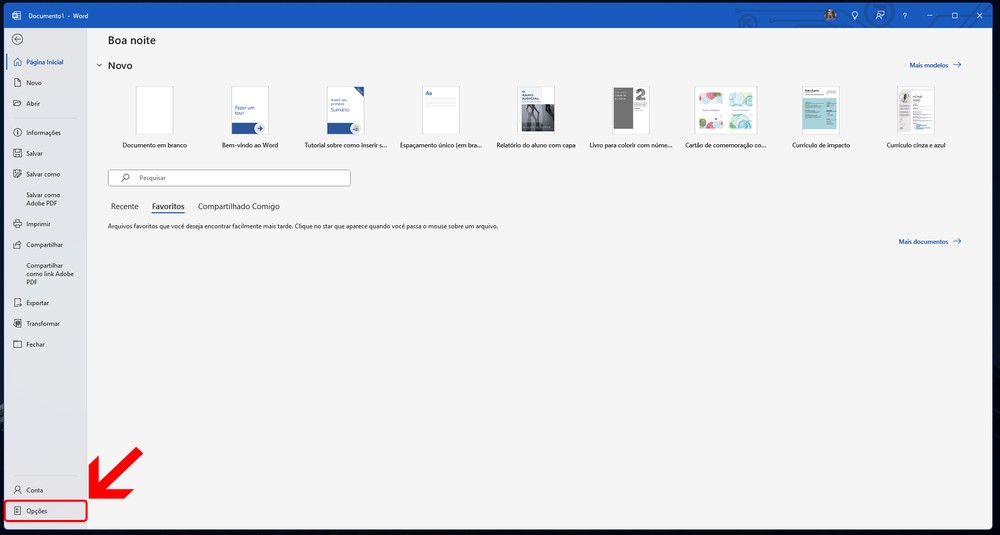Open the Currículo de impacto template
This screenshot has width=1000, height=535.
point(820,111)
